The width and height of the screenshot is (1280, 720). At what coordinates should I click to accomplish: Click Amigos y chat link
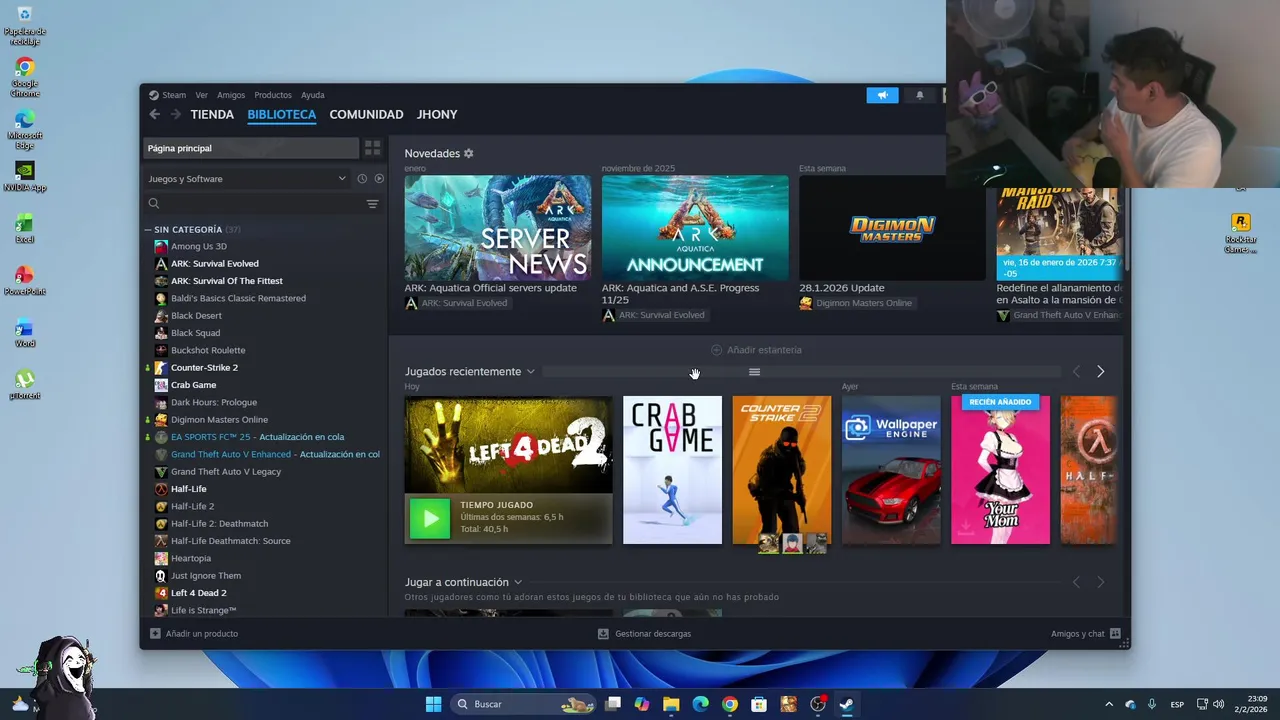tap(1078, 634)
